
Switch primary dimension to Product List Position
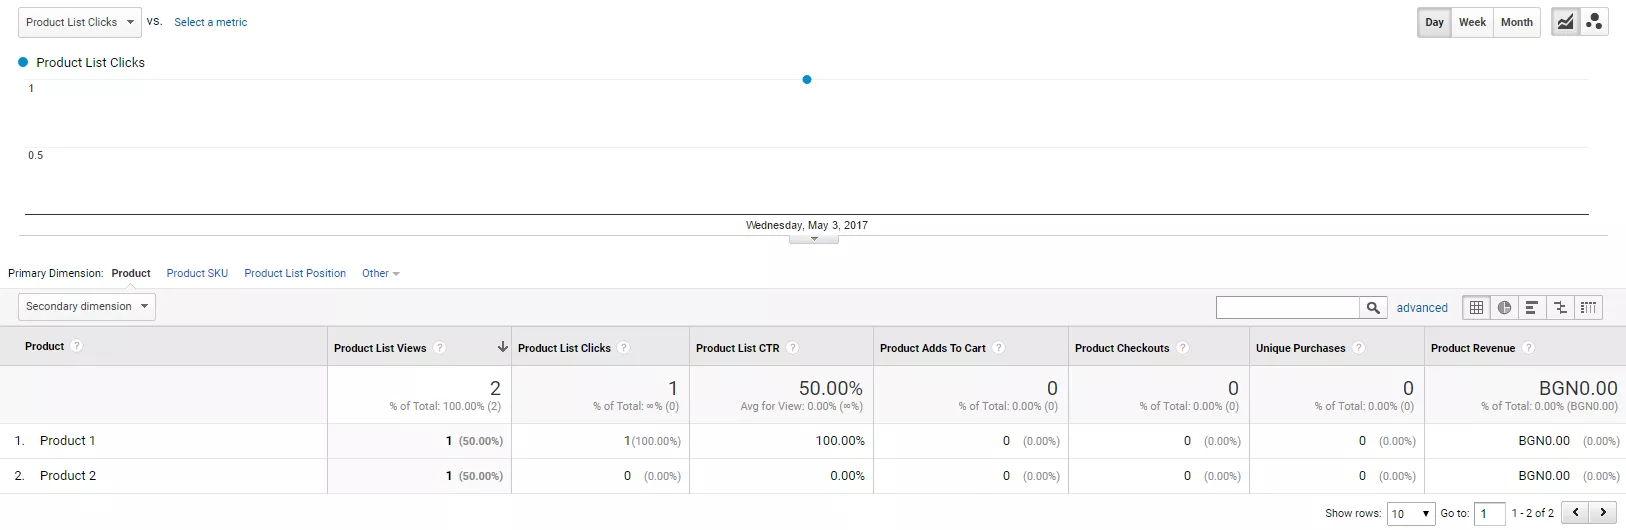click(x=295, y=273)
